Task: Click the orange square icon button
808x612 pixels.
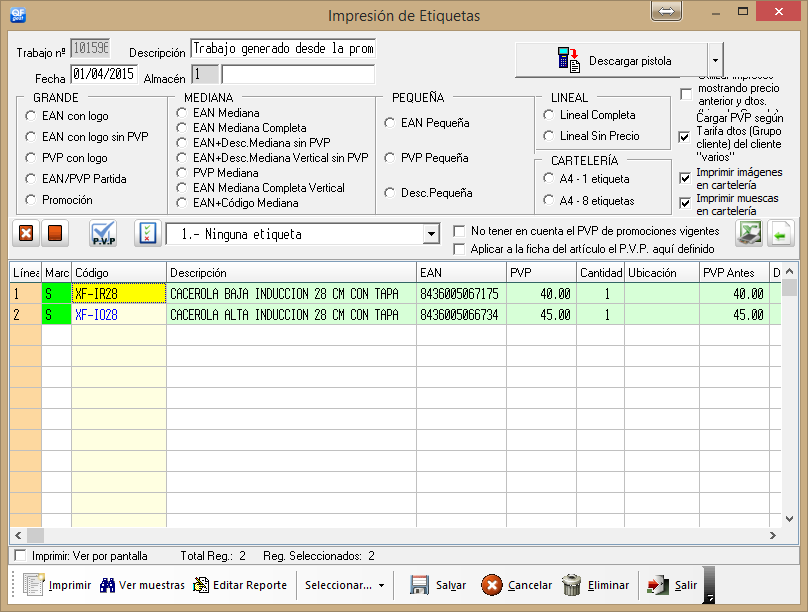Action: click(55, 233)
